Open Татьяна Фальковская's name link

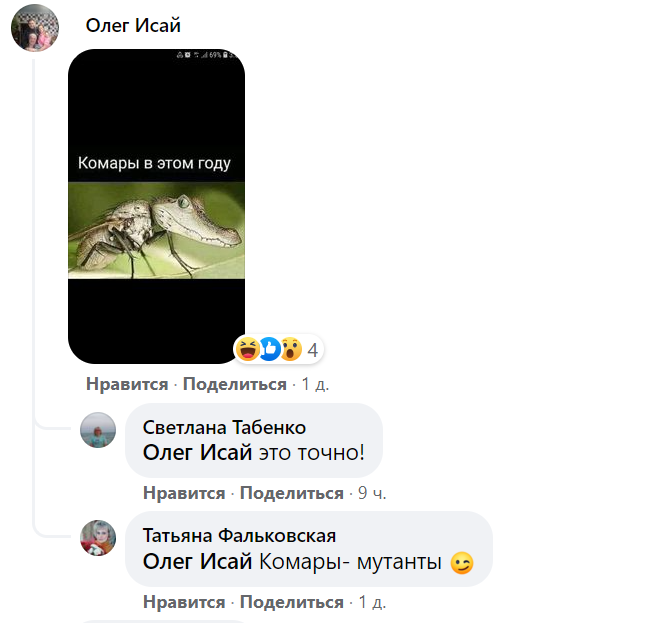240,536
